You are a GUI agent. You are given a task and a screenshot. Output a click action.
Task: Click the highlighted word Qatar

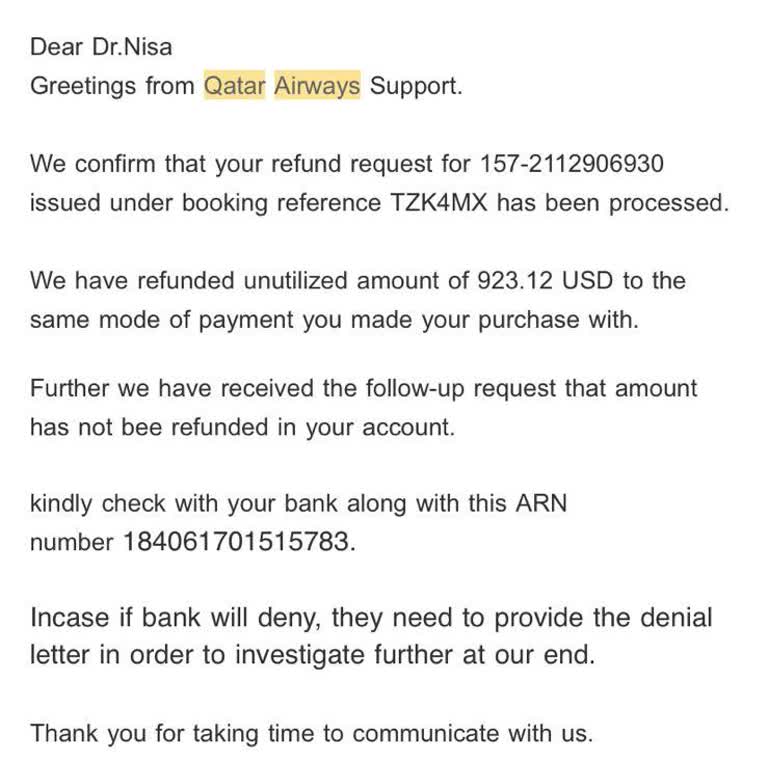tap(234, 86)
